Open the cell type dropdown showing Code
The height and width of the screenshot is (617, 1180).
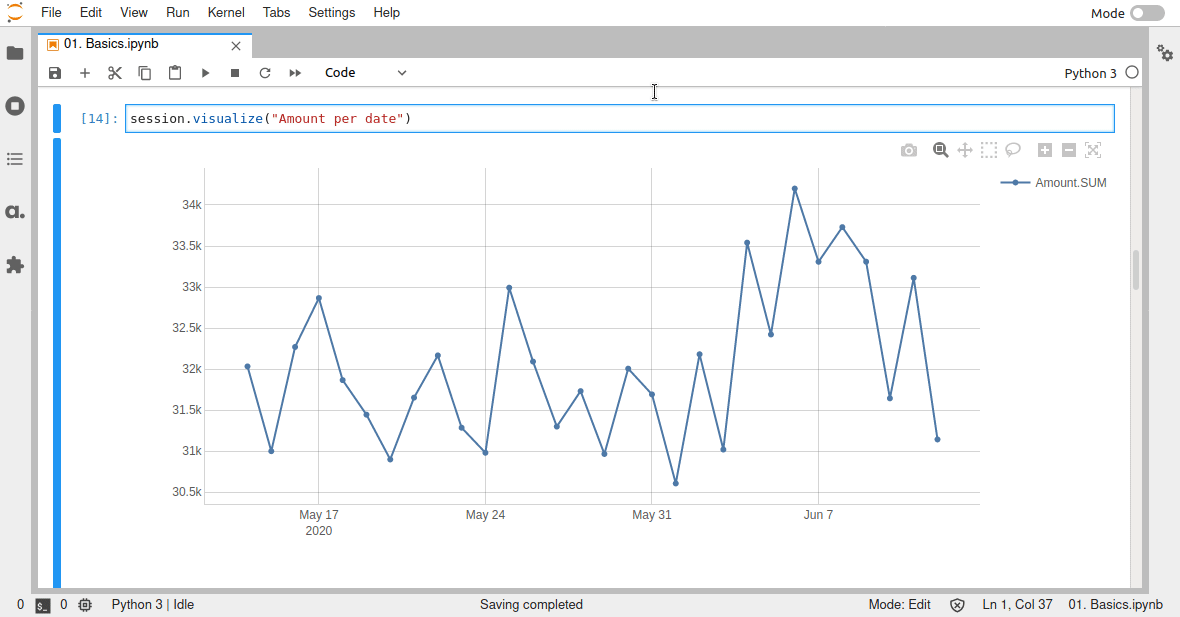(365, 73)
